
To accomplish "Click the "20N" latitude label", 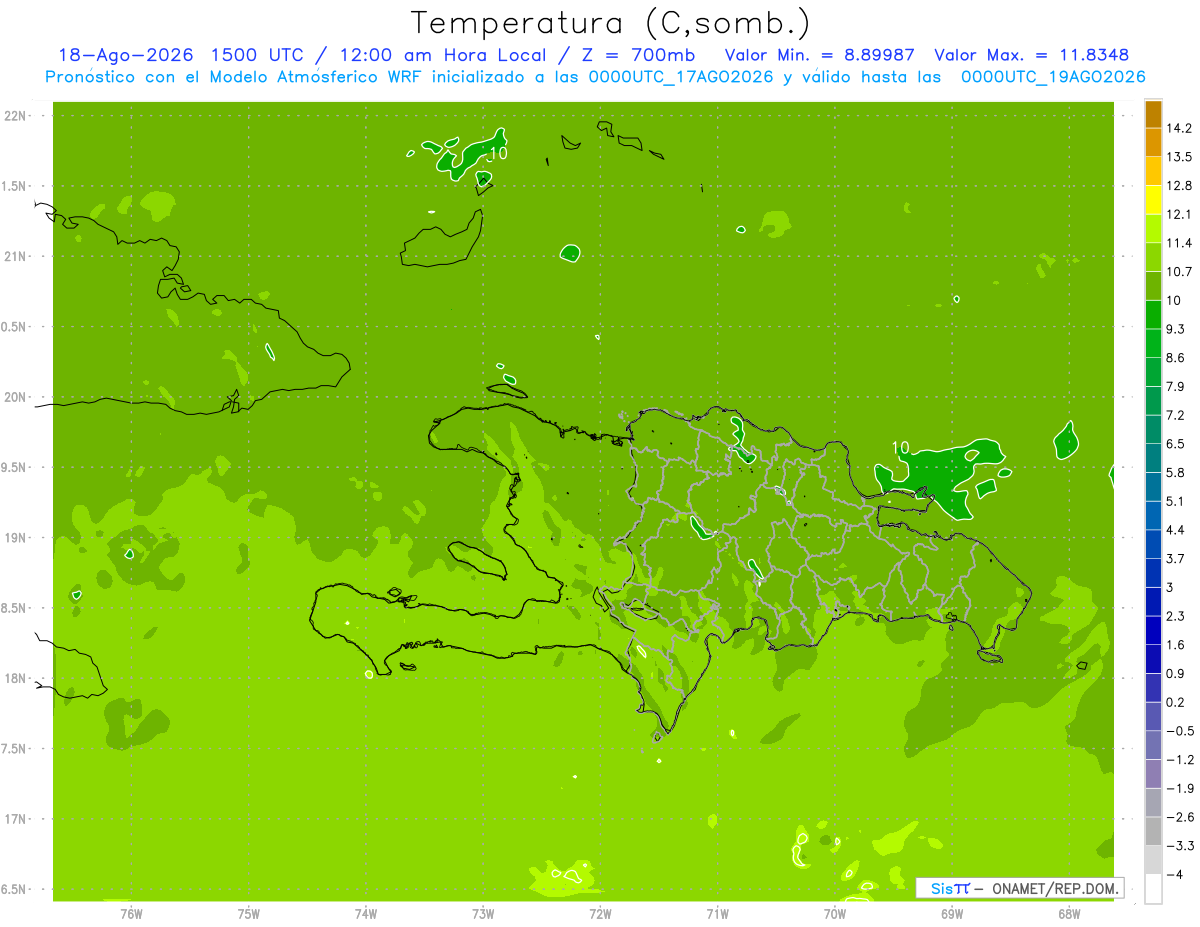I will (15, 397).
